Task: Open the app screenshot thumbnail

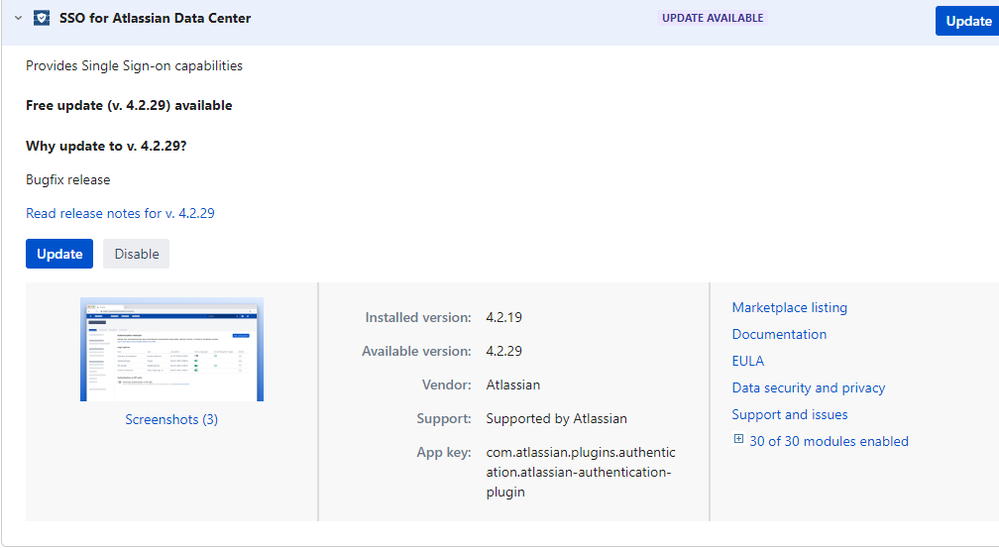Action: click(172, 349)
